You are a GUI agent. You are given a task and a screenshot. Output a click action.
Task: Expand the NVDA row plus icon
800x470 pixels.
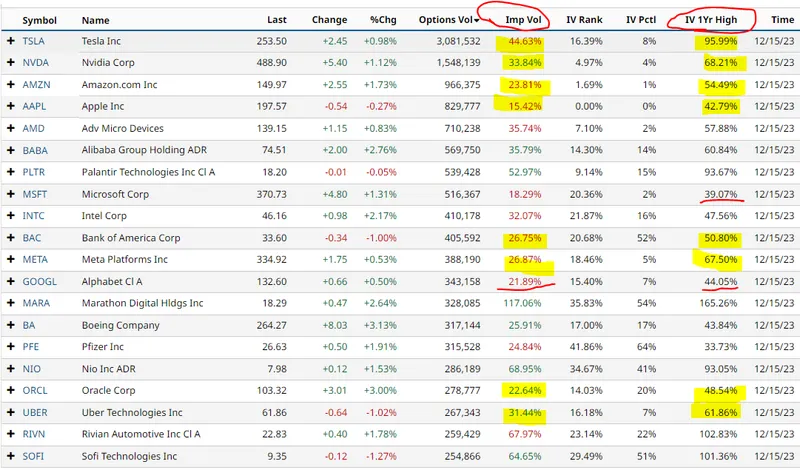[11, 62]
